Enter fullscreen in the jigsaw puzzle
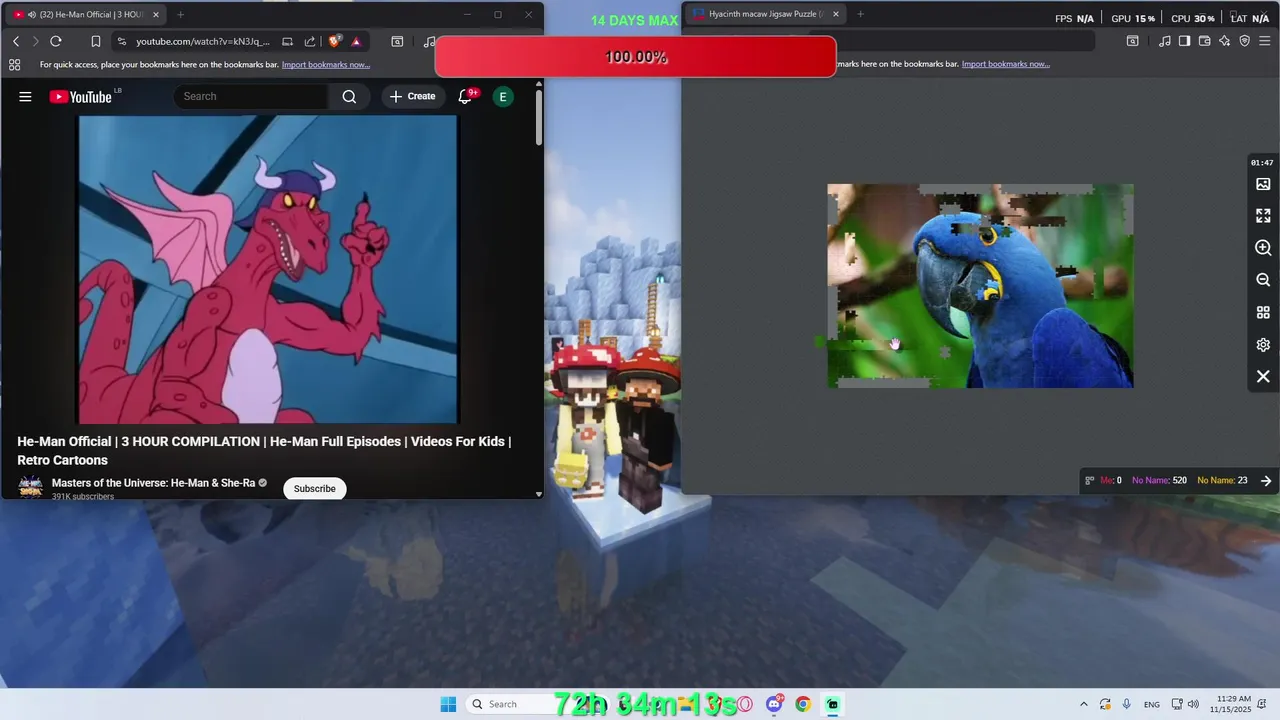Screen dimensions: 1280x720 (x=1263, y=215)
